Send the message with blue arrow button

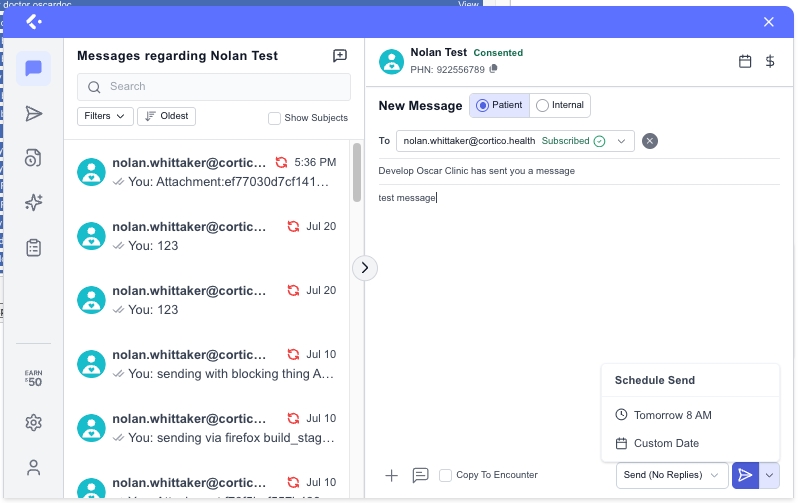(x=745, y=475)
